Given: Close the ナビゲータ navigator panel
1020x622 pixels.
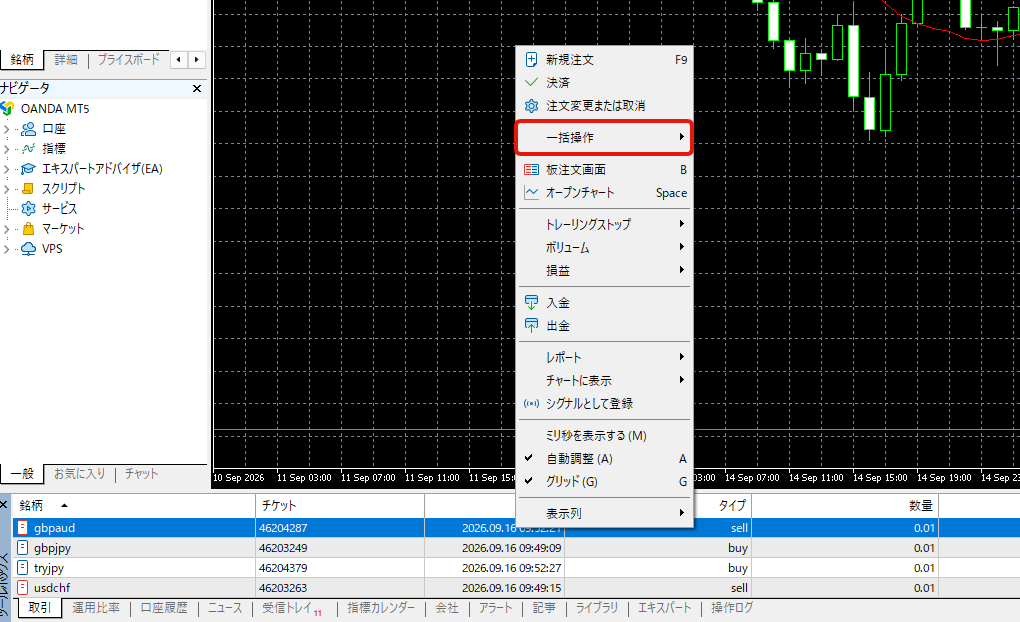Looking at the screenshot, I should coord(197,88).
